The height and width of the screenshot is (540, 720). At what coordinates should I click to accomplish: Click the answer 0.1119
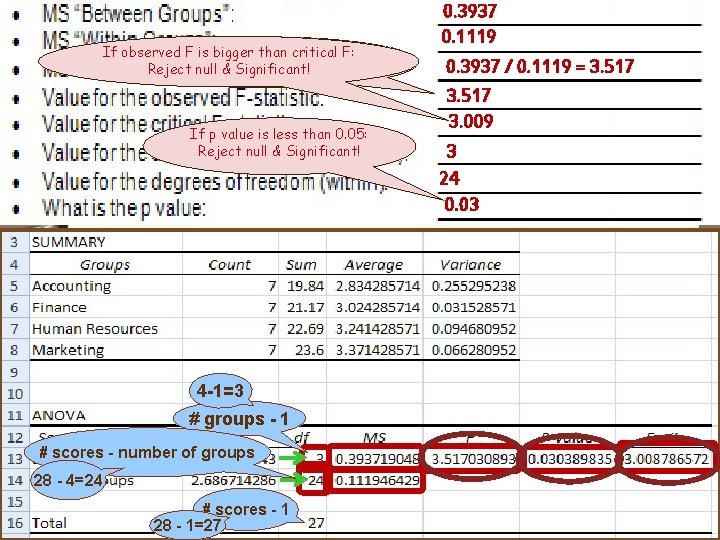(468, 36)
